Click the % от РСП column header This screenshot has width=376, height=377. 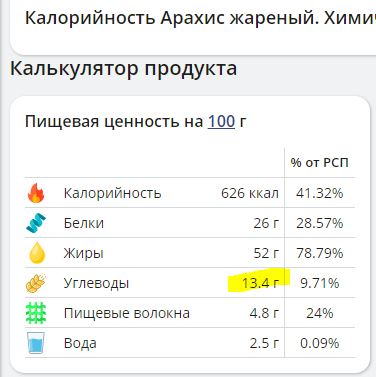click(x=320, y=163)
